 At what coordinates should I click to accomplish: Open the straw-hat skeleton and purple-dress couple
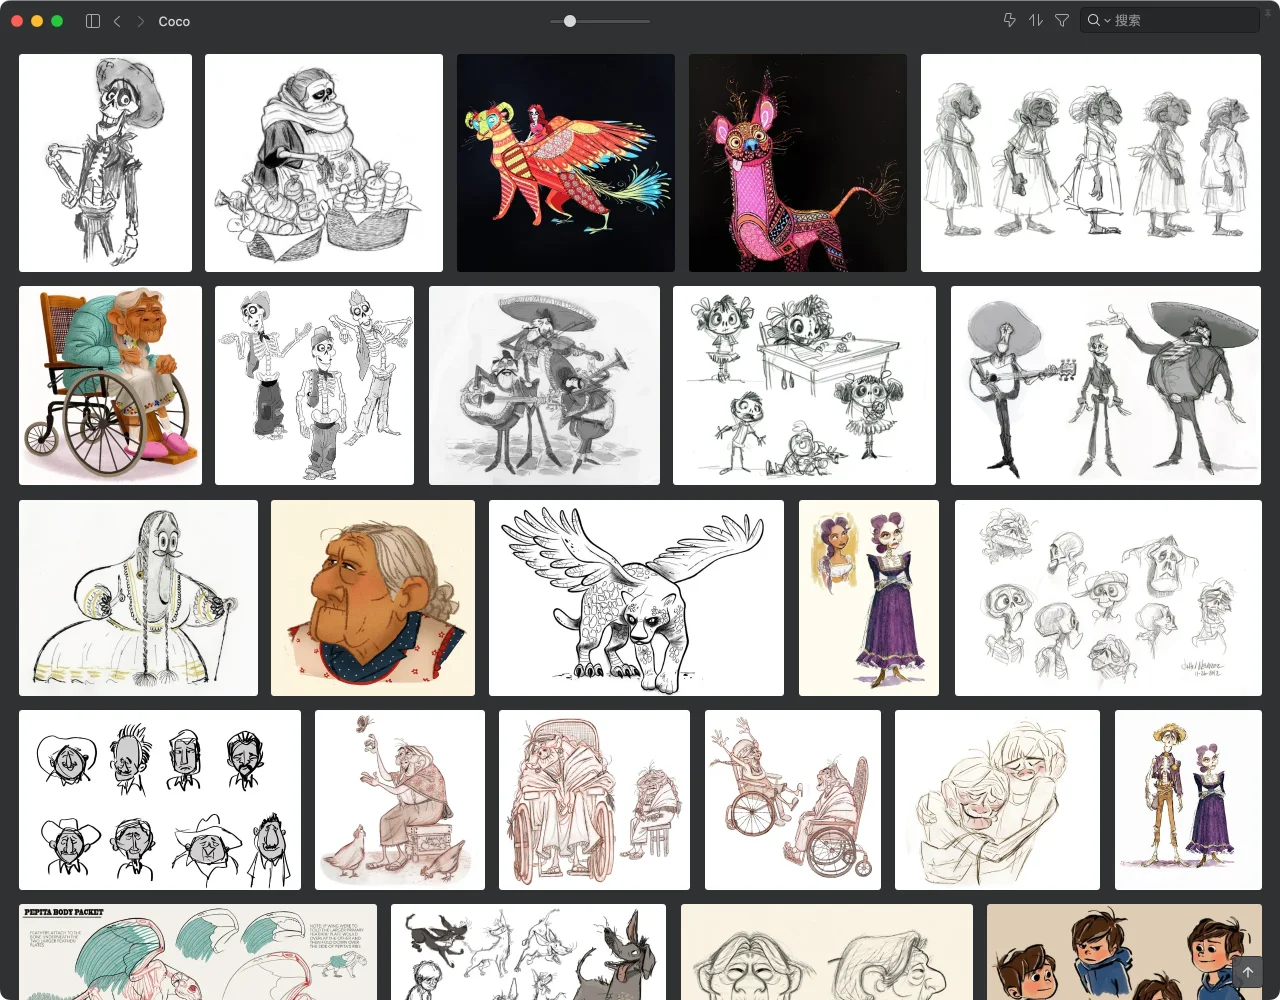click(1188, 800)
